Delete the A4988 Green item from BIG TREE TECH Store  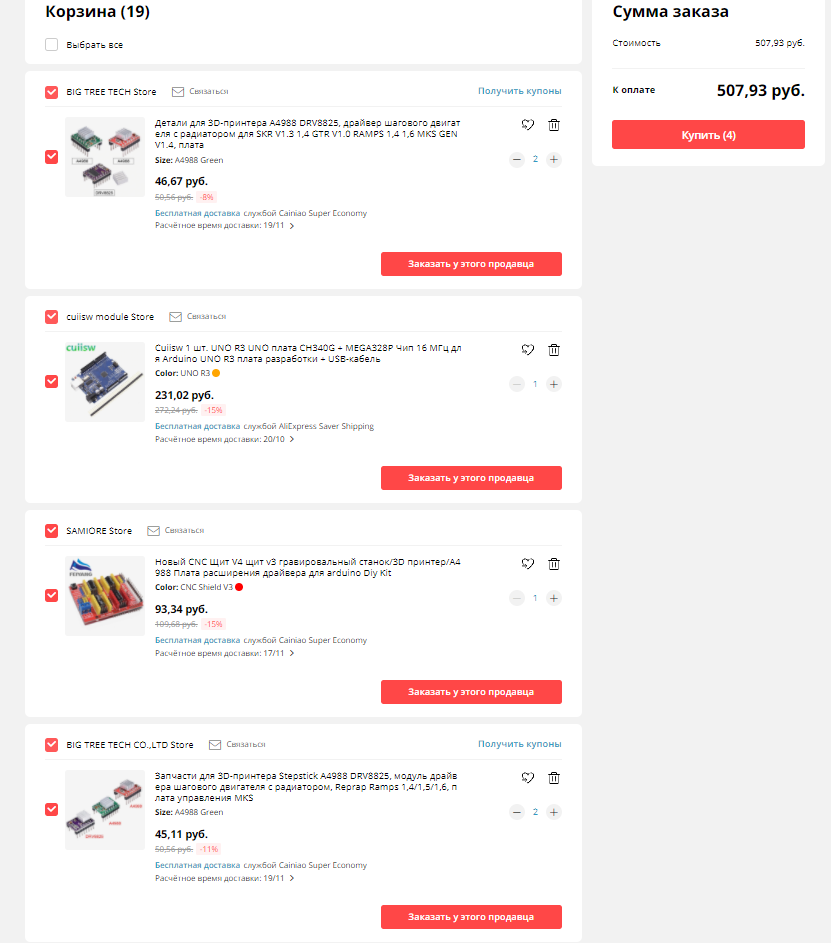554,125
